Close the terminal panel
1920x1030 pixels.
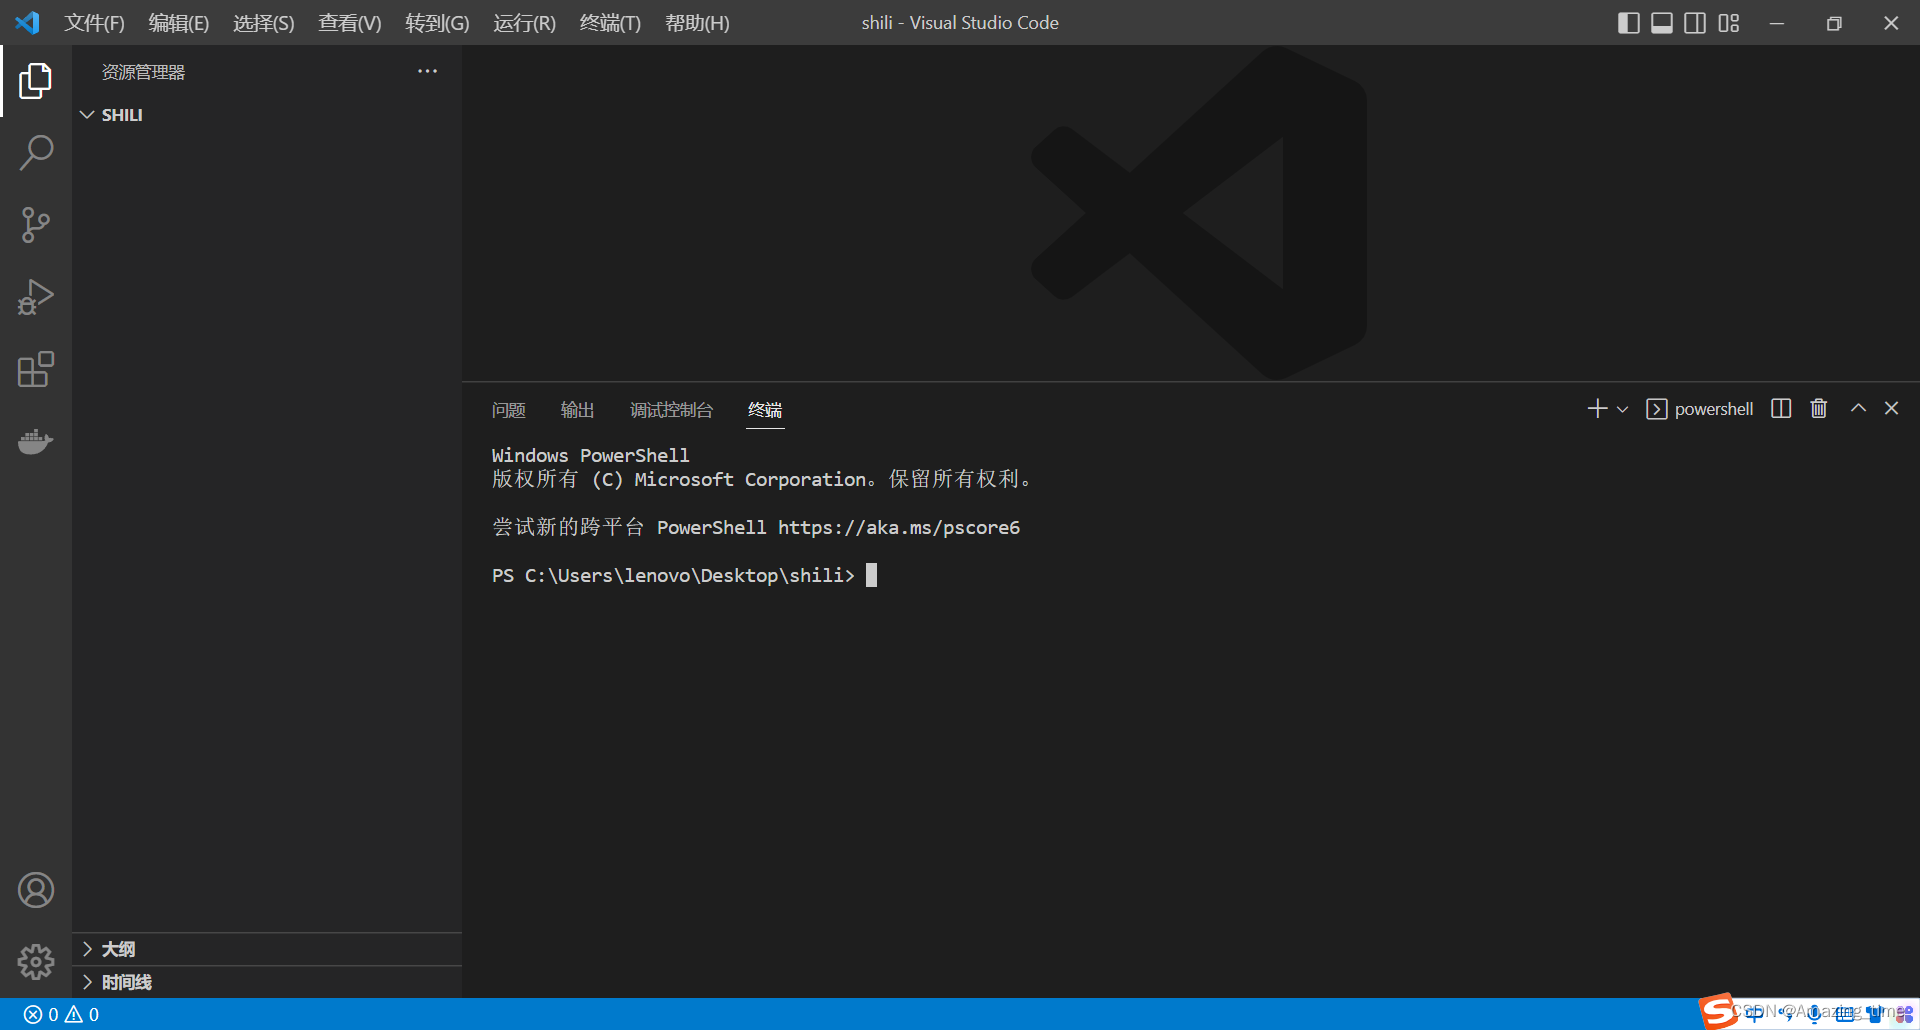coord(1891,408)
